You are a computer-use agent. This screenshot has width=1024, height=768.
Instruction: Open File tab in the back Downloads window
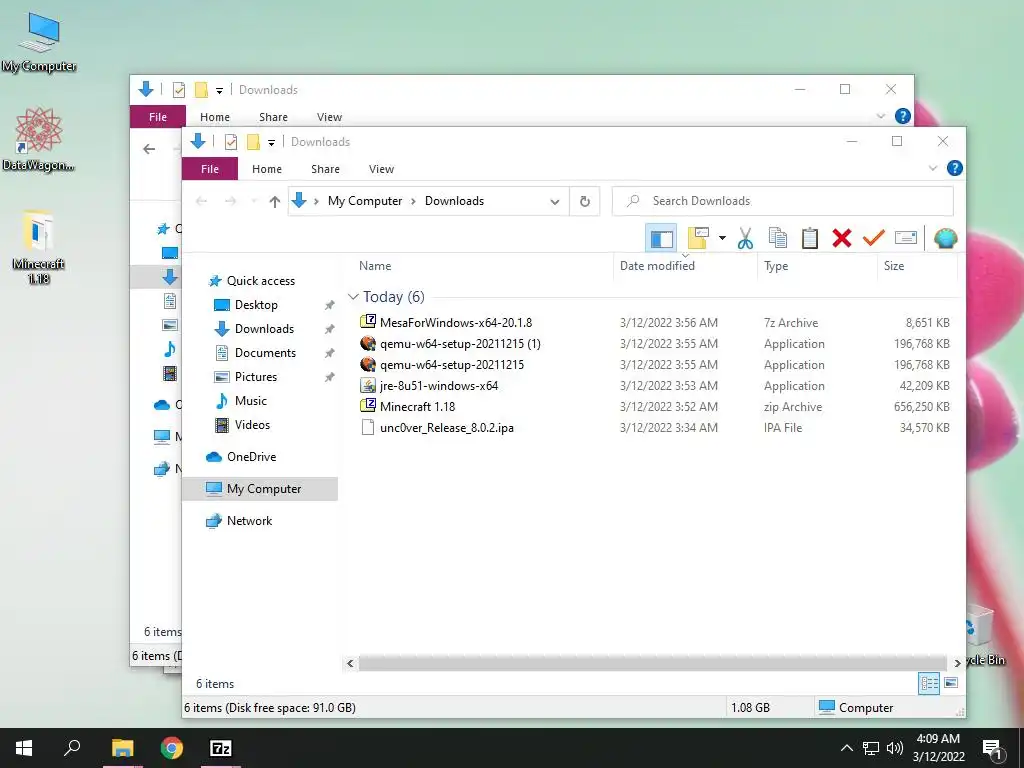(157, 117)
